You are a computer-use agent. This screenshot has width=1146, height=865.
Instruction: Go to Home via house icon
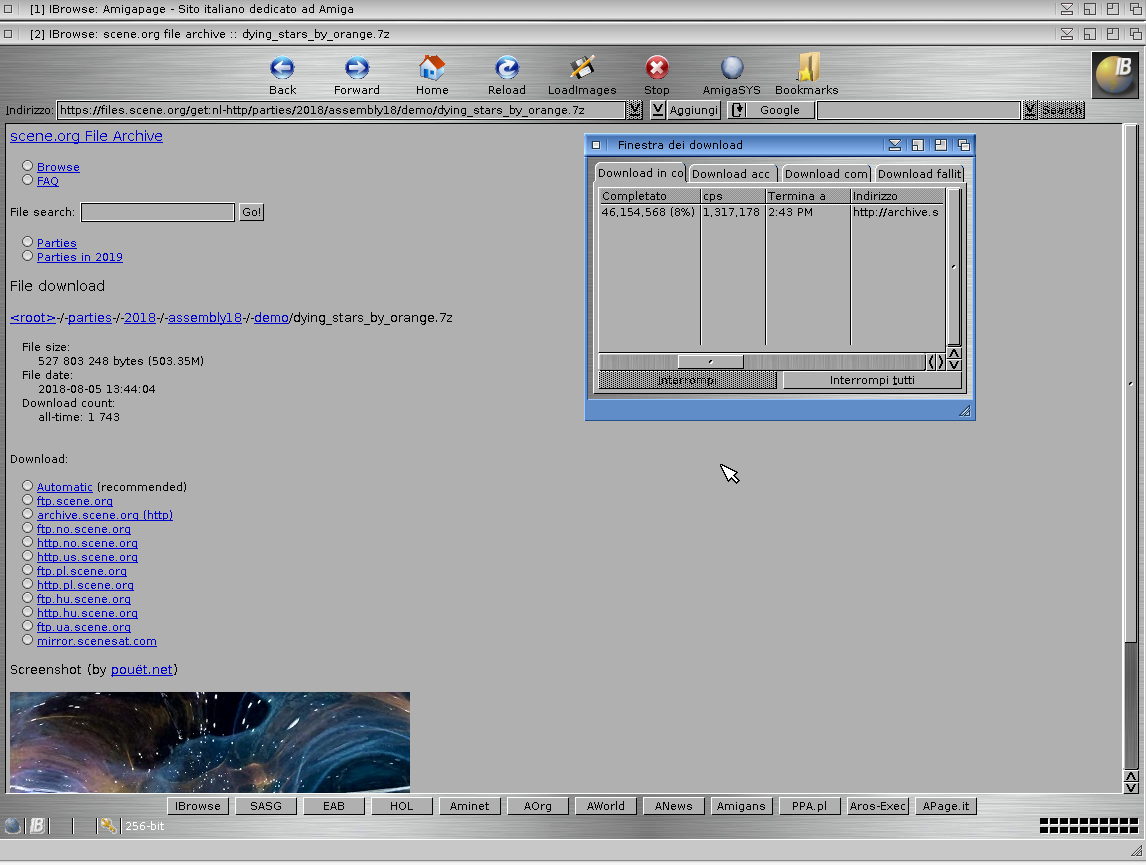click(432, 68)
